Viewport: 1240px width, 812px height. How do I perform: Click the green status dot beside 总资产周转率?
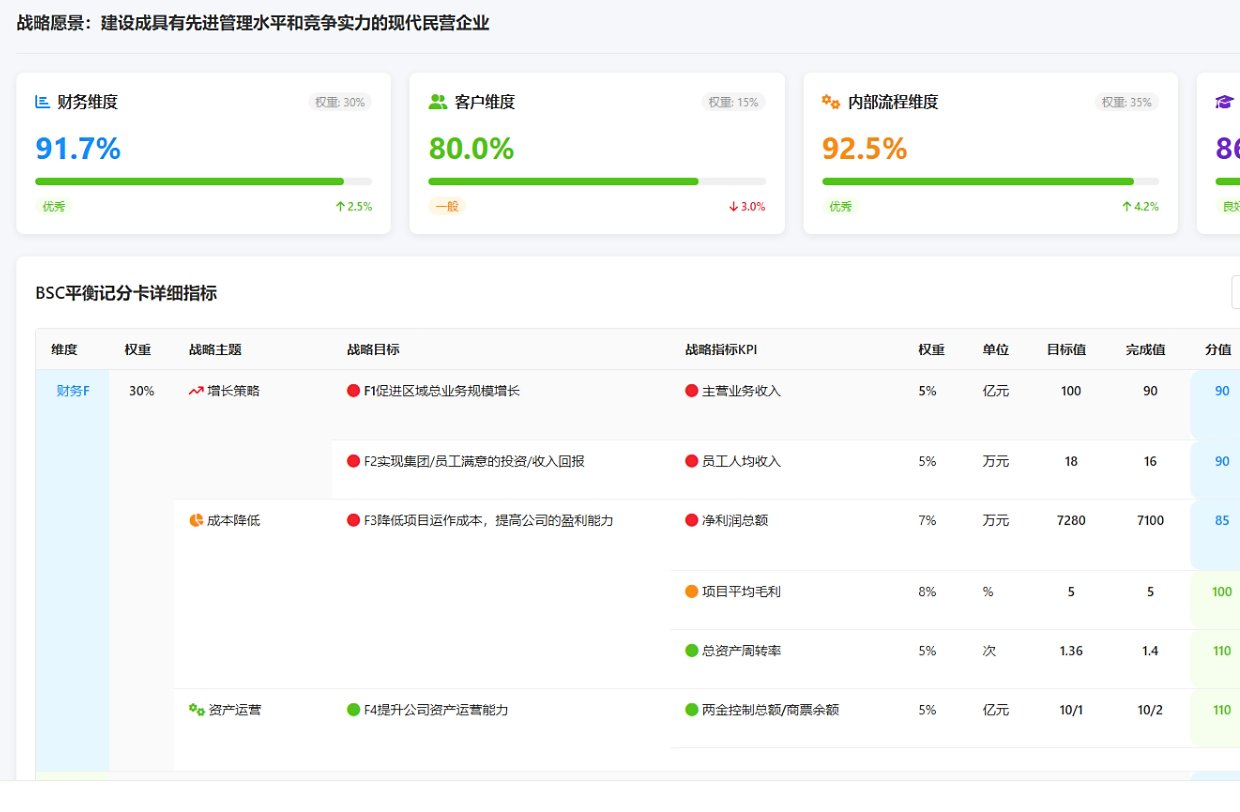(691, 650)
